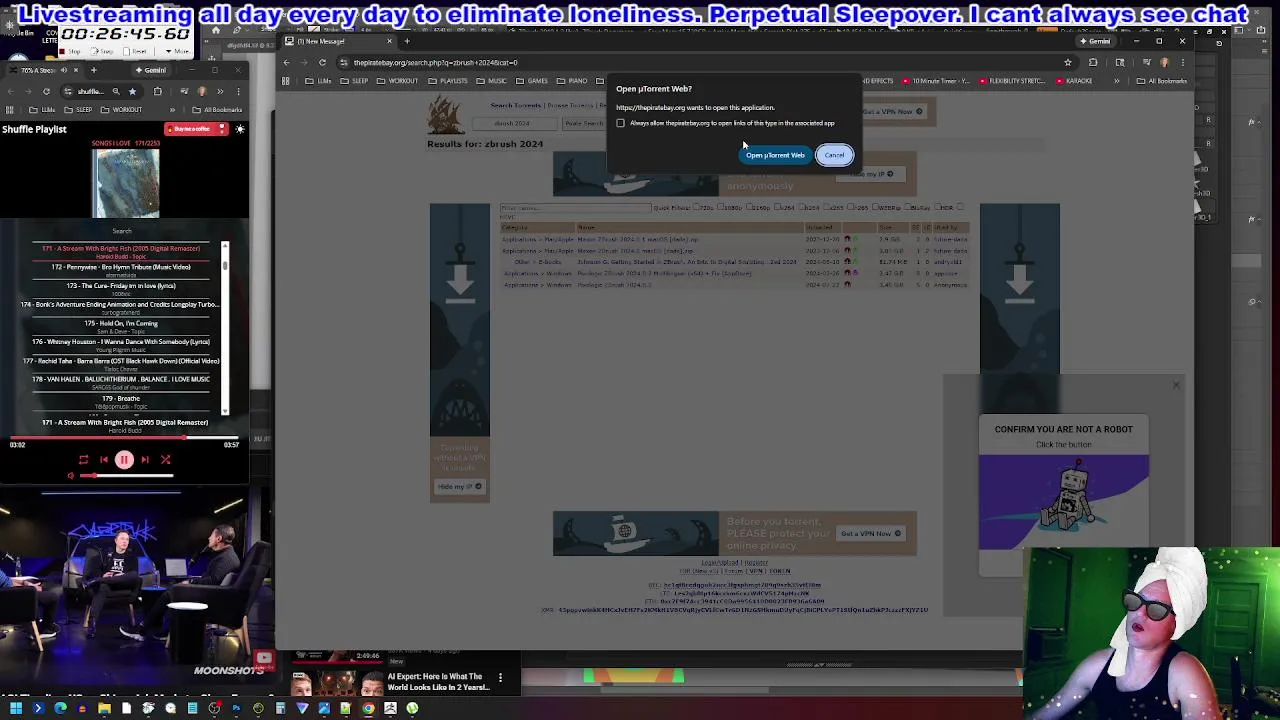Toggle brightness theme icon in Shuffle Playlist
The image size is (1280, 720).
click(240, 129)
